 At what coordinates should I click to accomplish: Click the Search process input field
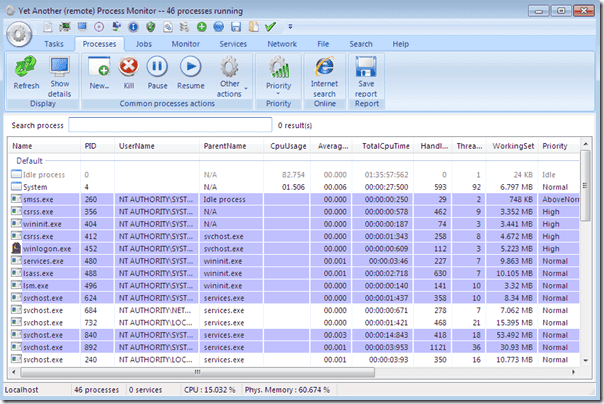pyautogui.click(x=170, y=125)
